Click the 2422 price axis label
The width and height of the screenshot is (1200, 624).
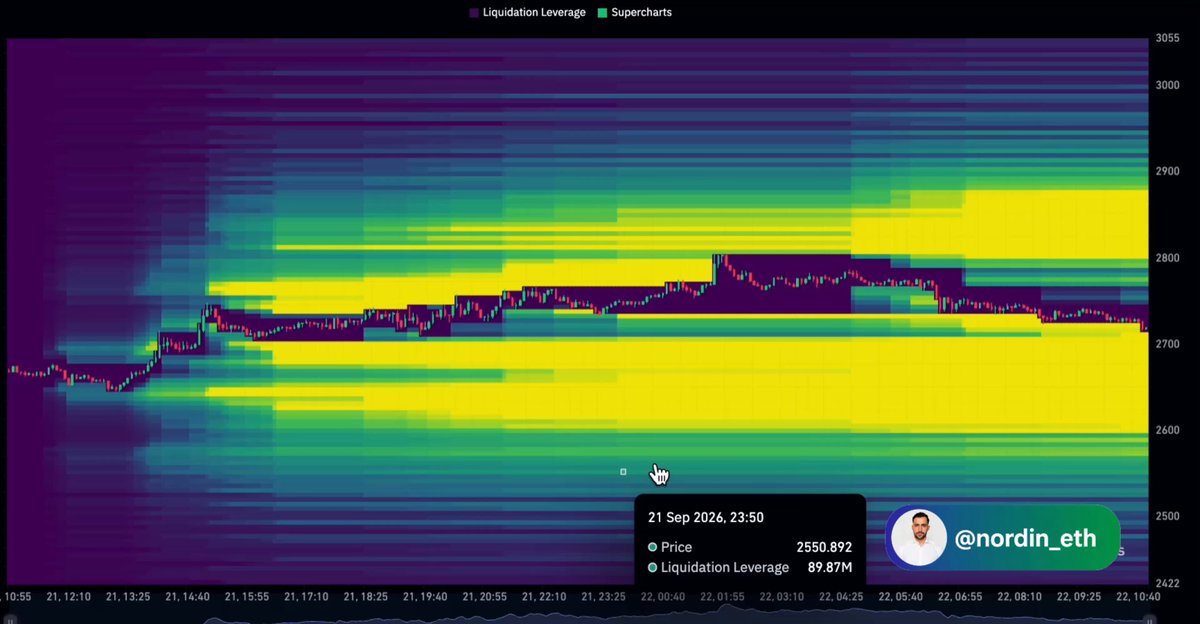(x=1167, y=583)
